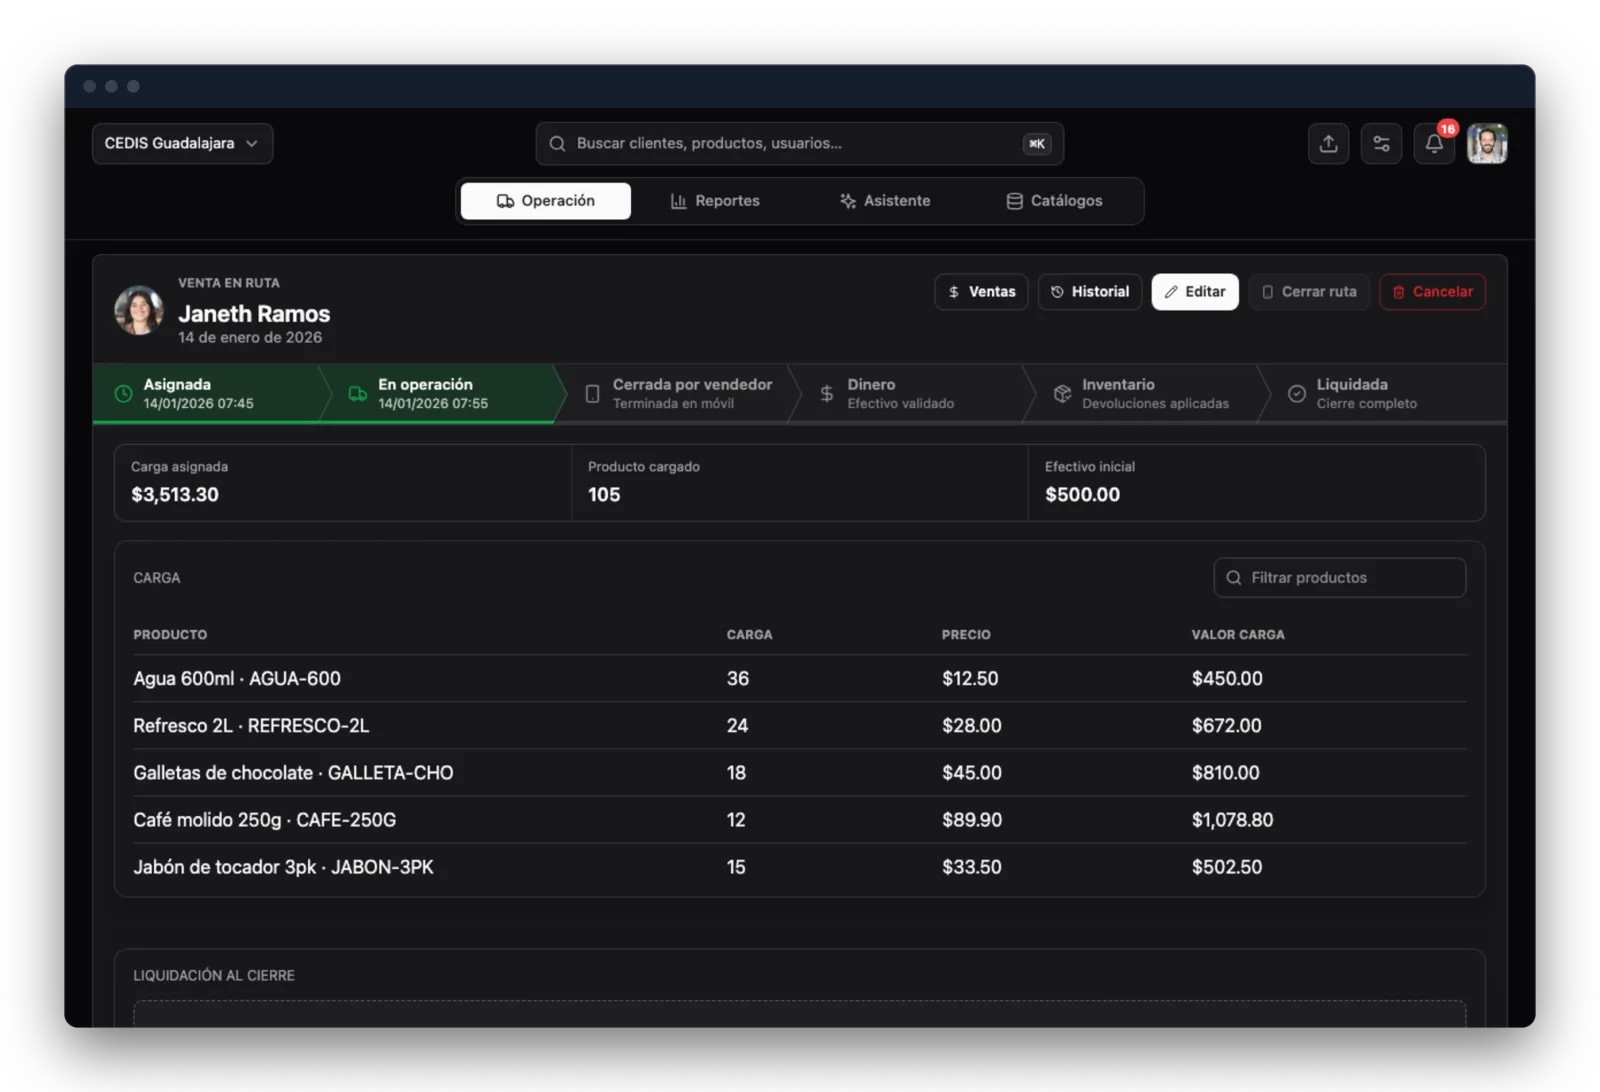
Task: Select the Dinero step
Action: (x=910, y=394)
